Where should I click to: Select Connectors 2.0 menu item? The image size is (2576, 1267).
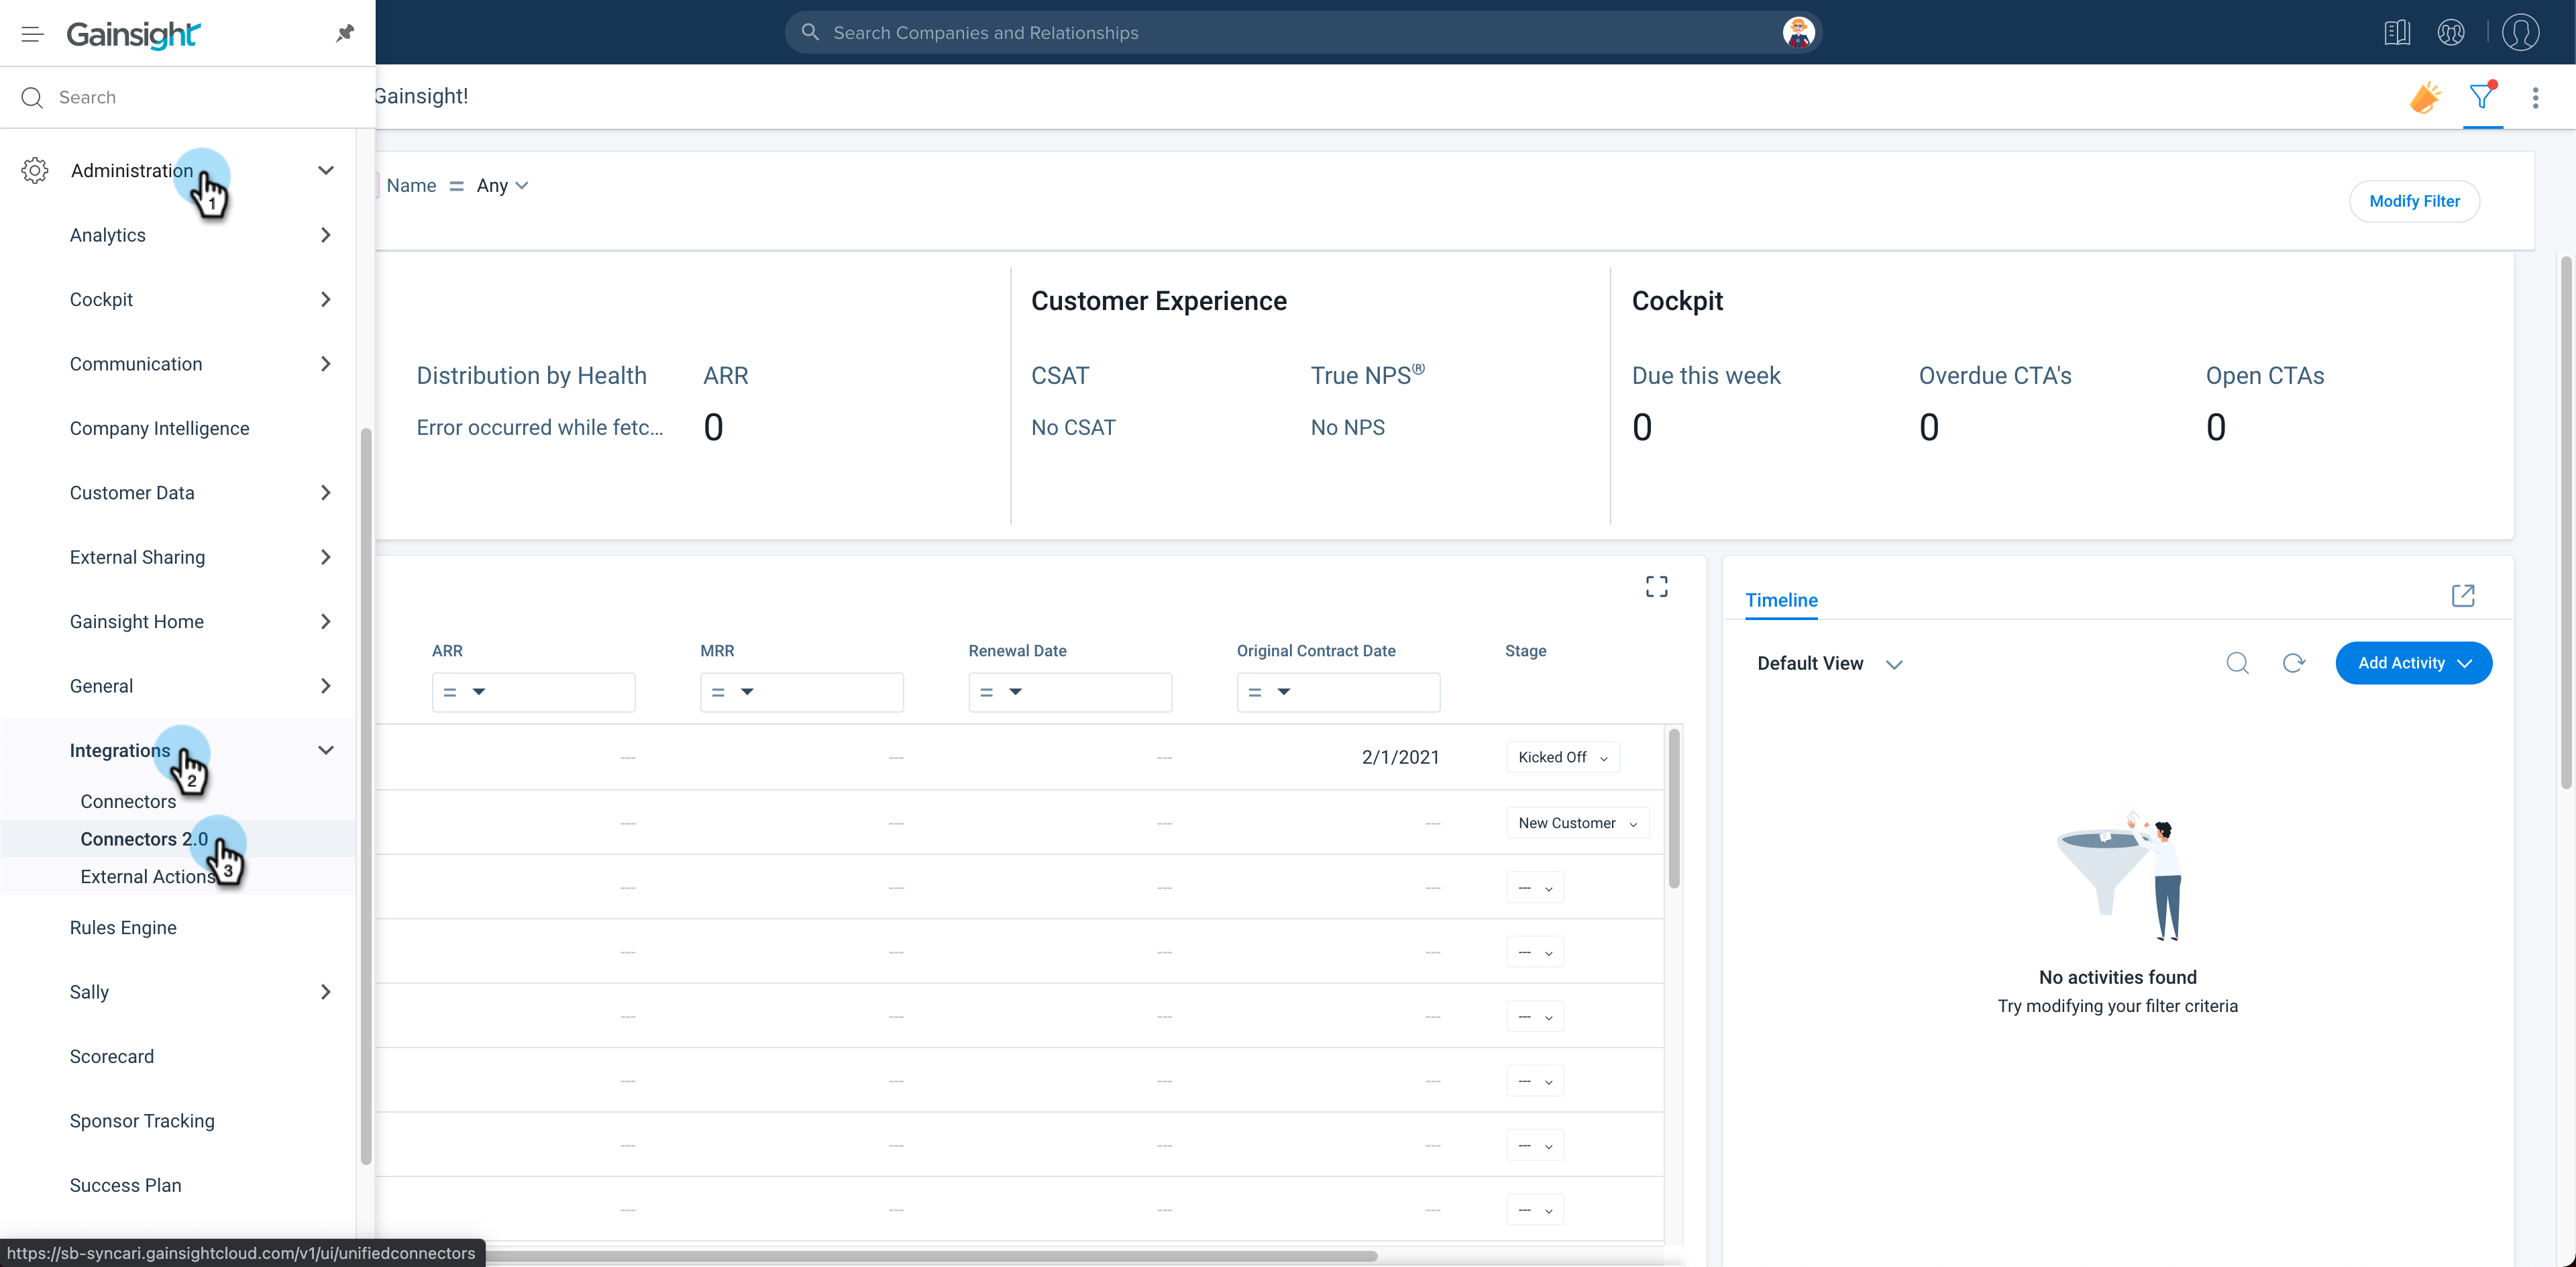tap(144, 839)
